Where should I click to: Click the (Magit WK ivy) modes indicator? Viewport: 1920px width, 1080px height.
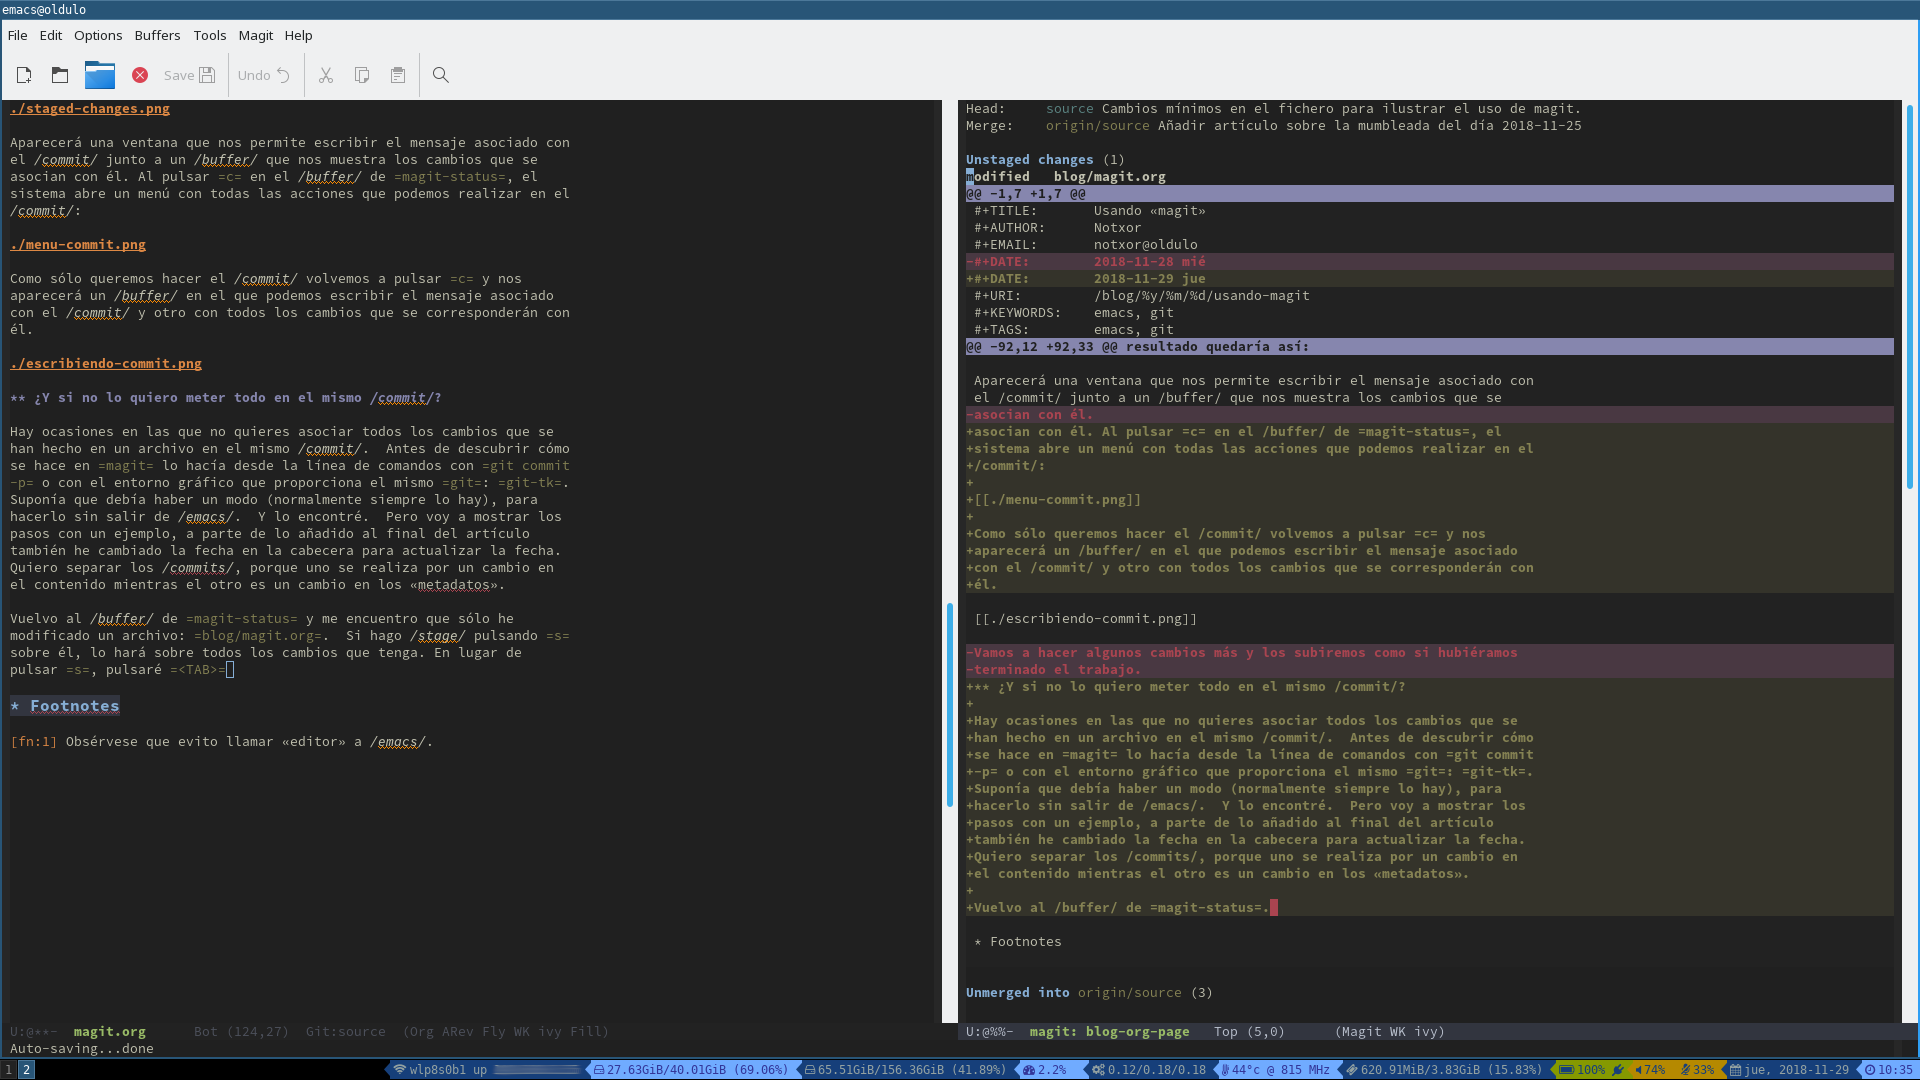click(1390, 1032)
